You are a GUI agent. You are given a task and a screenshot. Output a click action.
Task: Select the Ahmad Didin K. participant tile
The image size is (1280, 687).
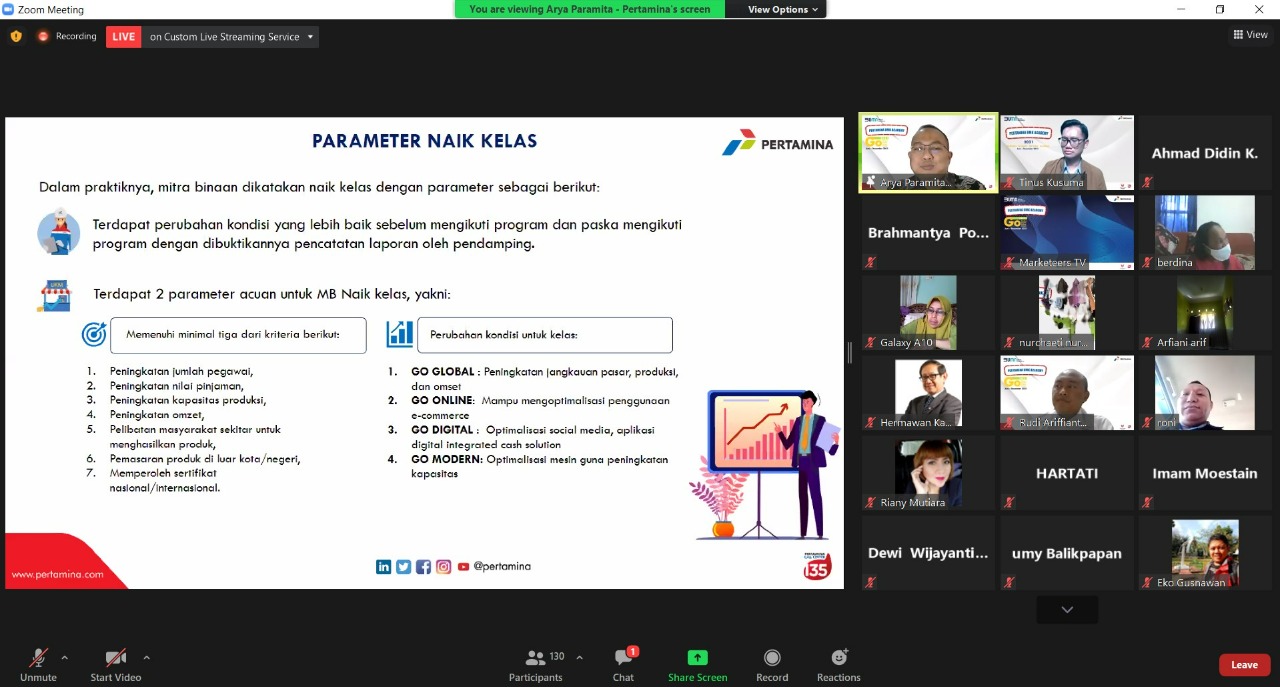point(1205,152)
